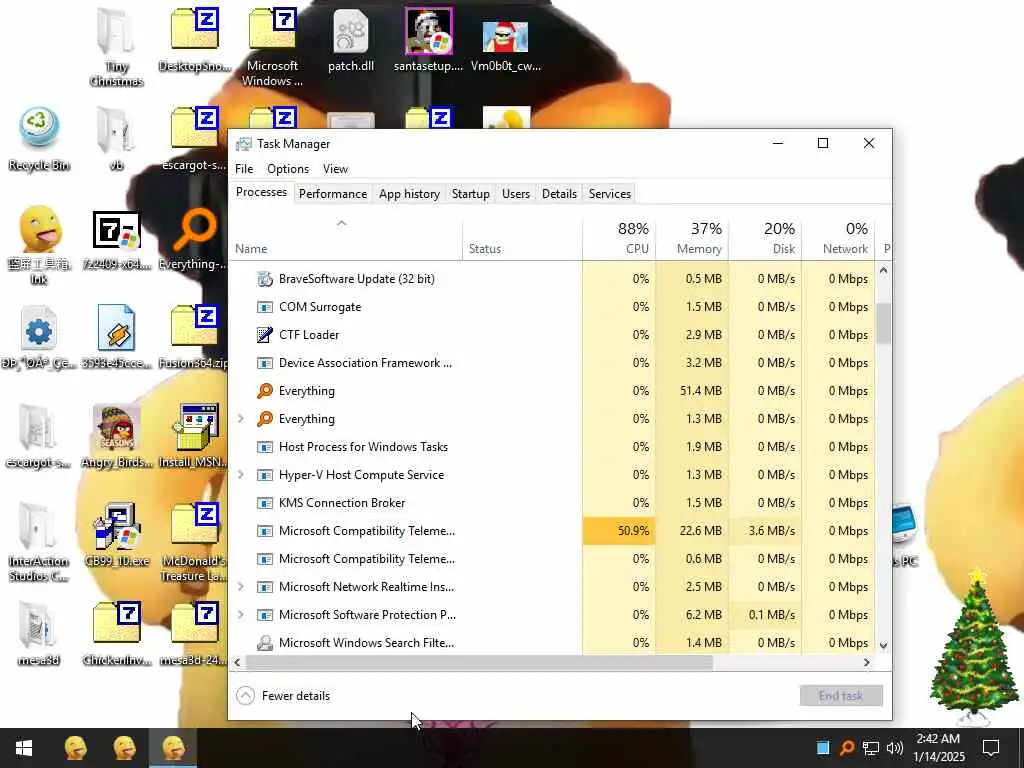Select the Recycle Bin desktop icon
The width and height of the screenshot is (1024, 768).
(x=39, y=139)
